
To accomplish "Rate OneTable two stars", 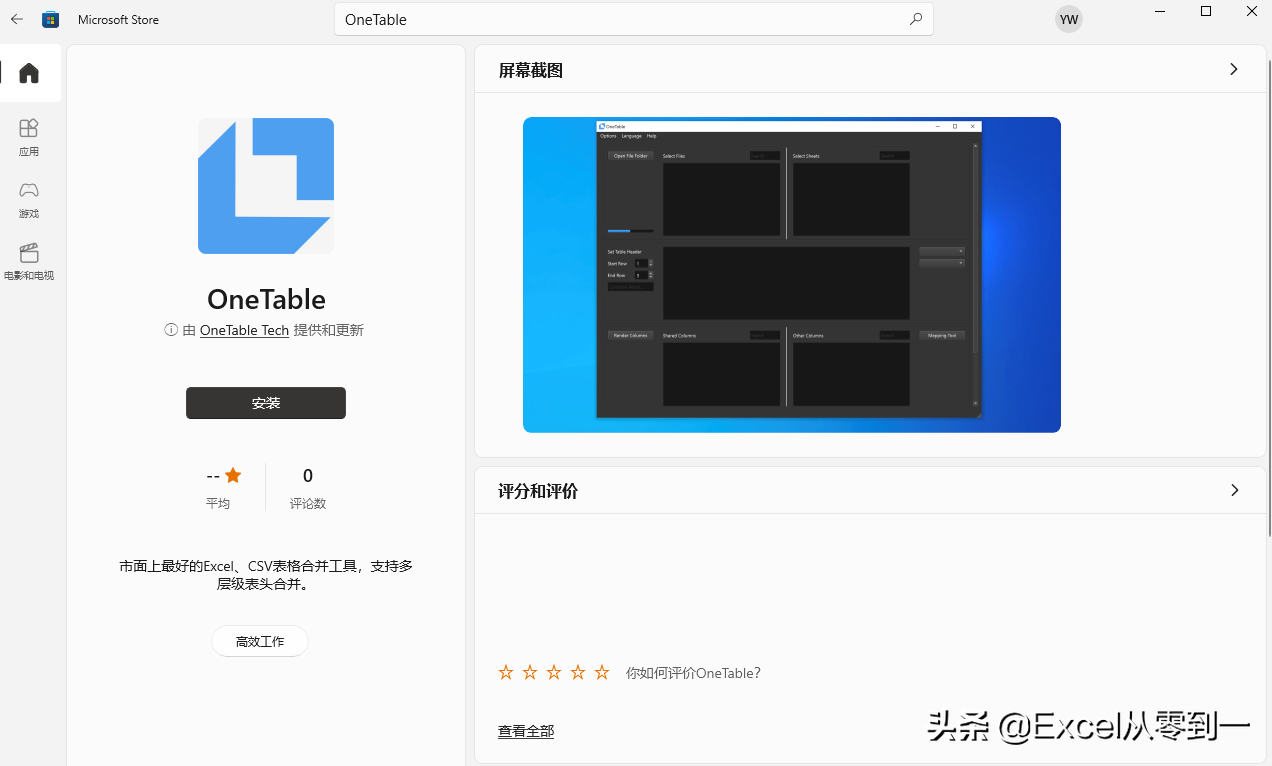I will click(530, 673).
